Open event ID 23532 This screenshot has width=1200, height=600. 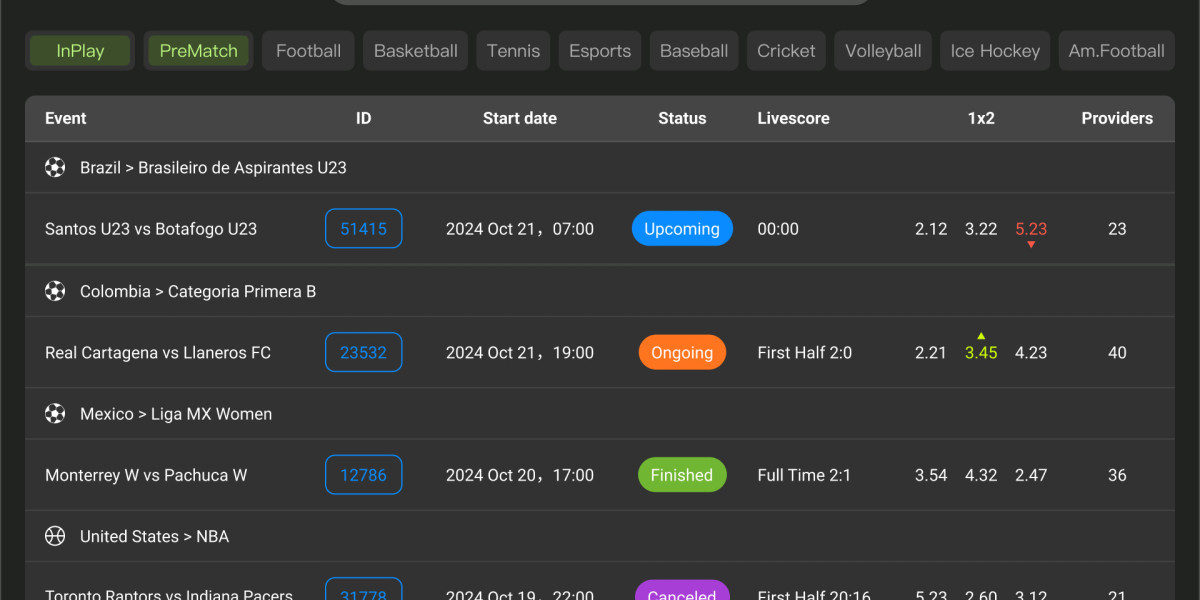(363, 353)
